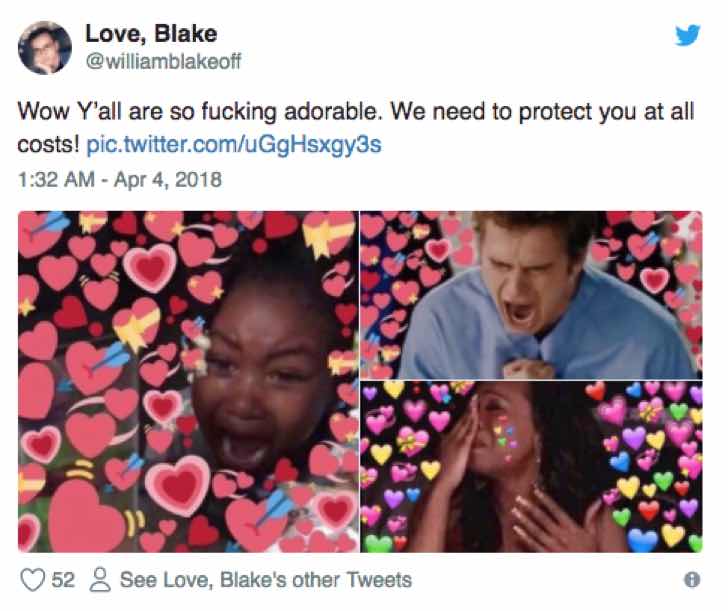This screenshot has height=611, width=728.
Task: Click the Twitter bird logo icon
Action: (688, 35)
